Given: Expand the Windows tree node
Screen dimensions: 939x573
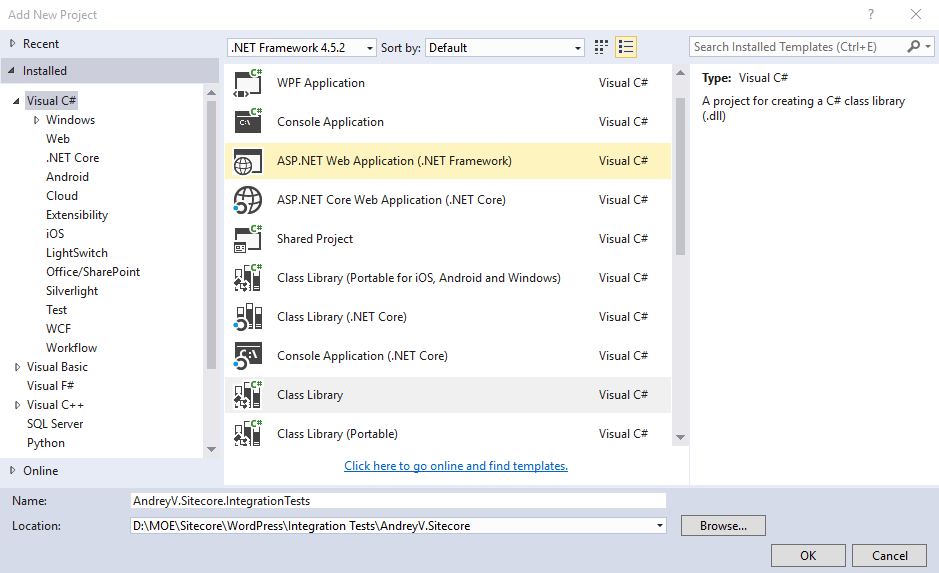Looking at the screenshot, I should coord(37,120).
